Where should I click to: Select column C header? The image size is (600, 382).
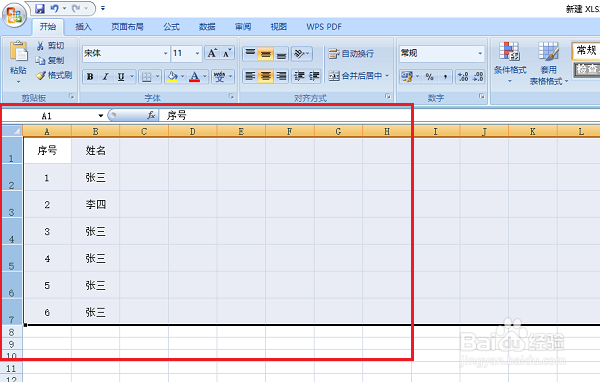(144, 131)
